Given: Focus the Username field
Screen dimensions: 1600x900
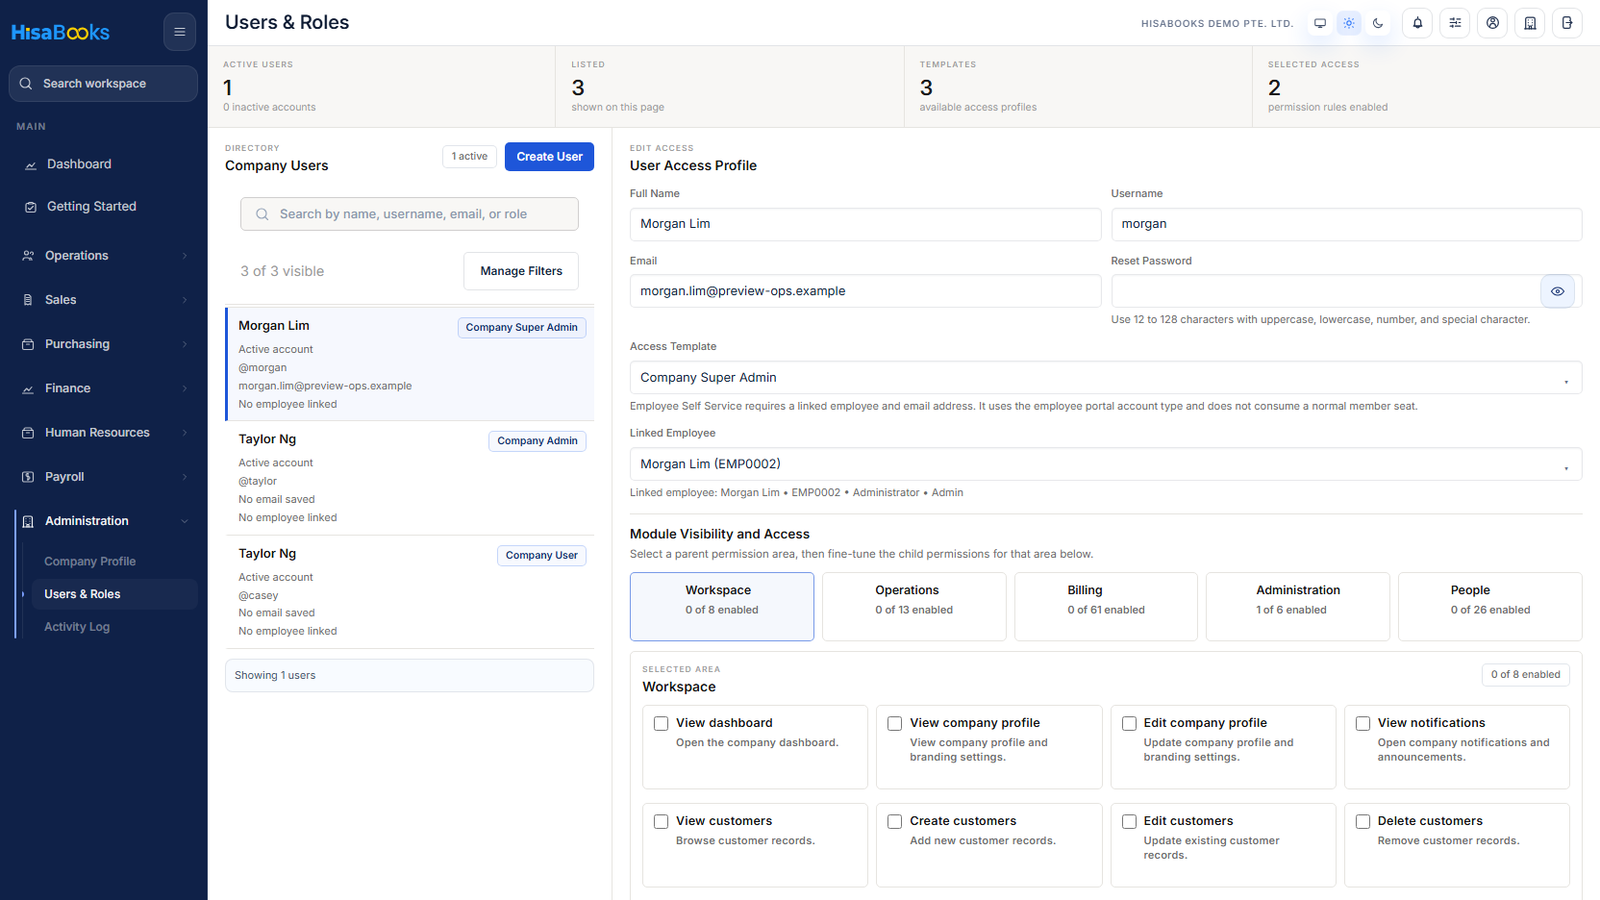Looking at the screenshot, I should pyautogui.click(x=1346, y=224).
